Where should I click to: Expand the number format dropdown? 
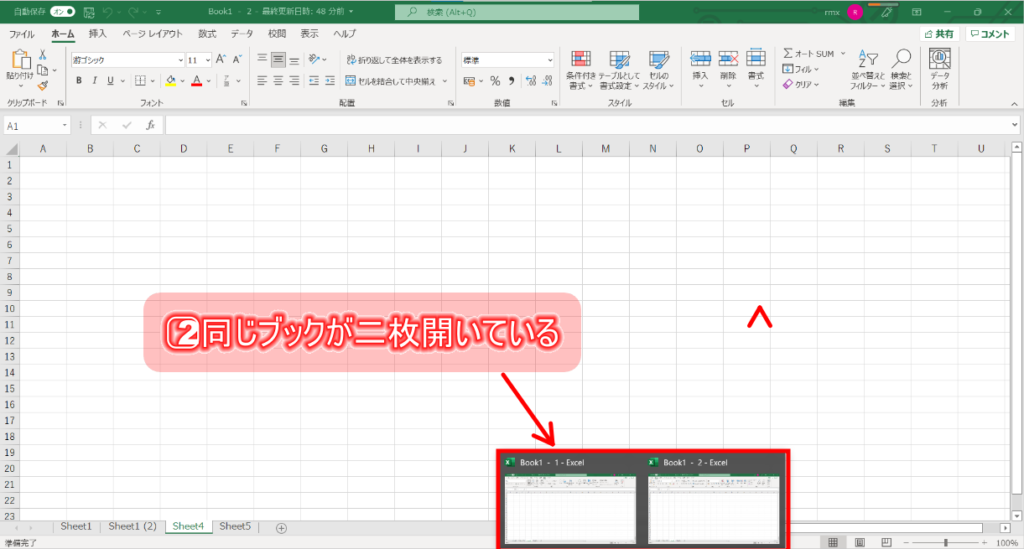tap(549, 60)
